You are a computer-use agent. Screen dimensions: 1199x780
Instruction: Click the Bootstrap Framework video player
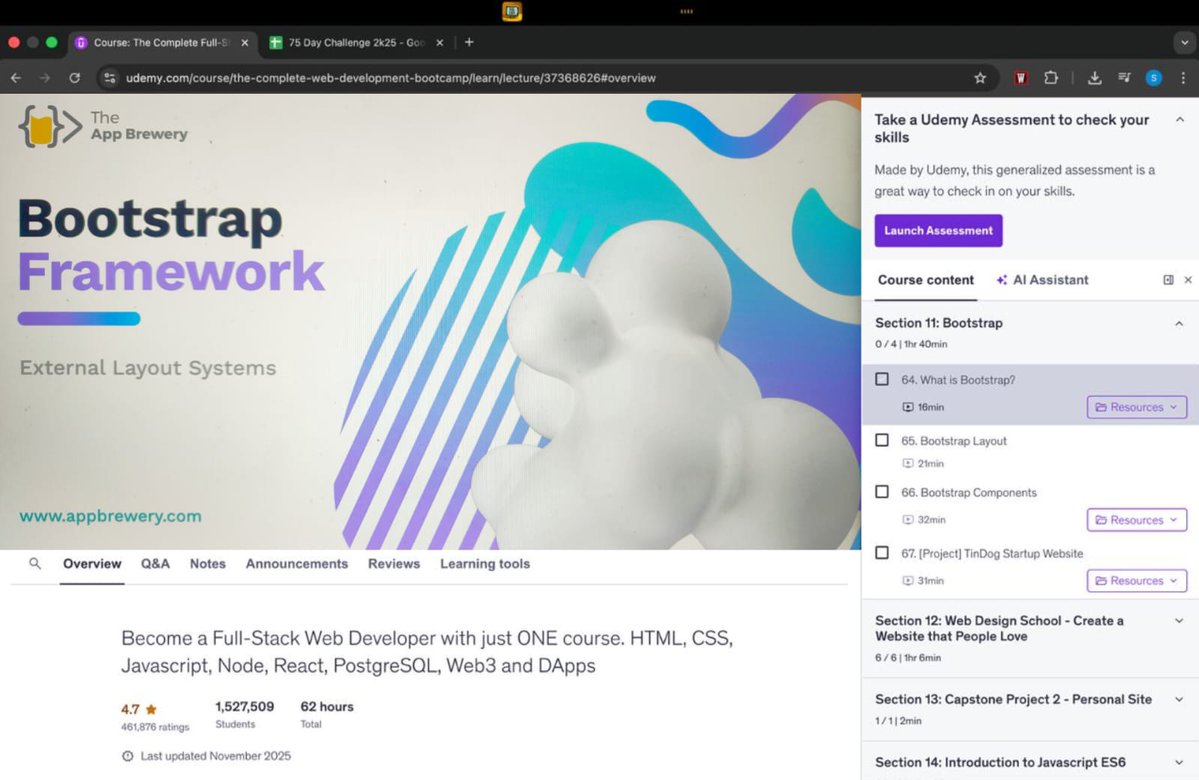[x=431, y=322]
